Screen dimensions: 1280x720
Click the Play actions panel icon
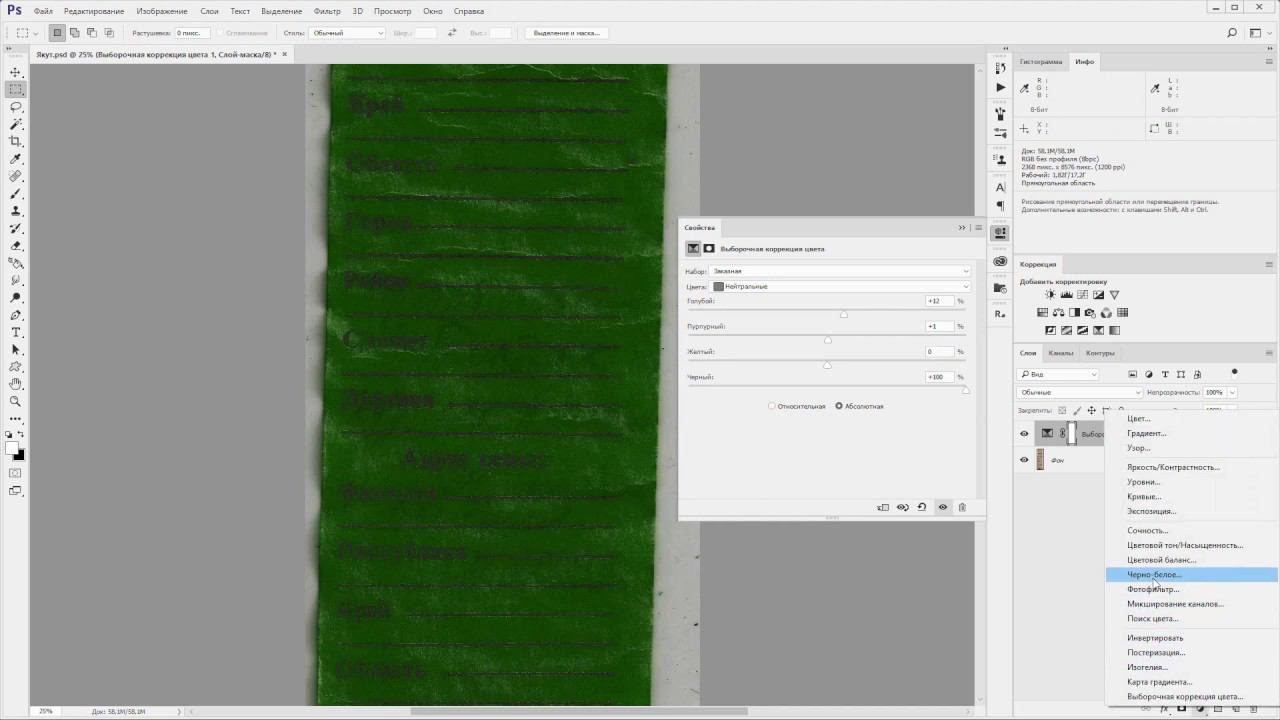click(1000, 88)
